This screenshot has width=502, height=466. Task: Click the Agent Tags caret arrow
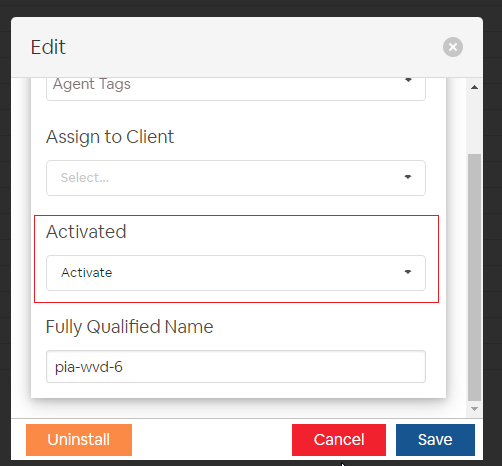click(x=408, y=80)
